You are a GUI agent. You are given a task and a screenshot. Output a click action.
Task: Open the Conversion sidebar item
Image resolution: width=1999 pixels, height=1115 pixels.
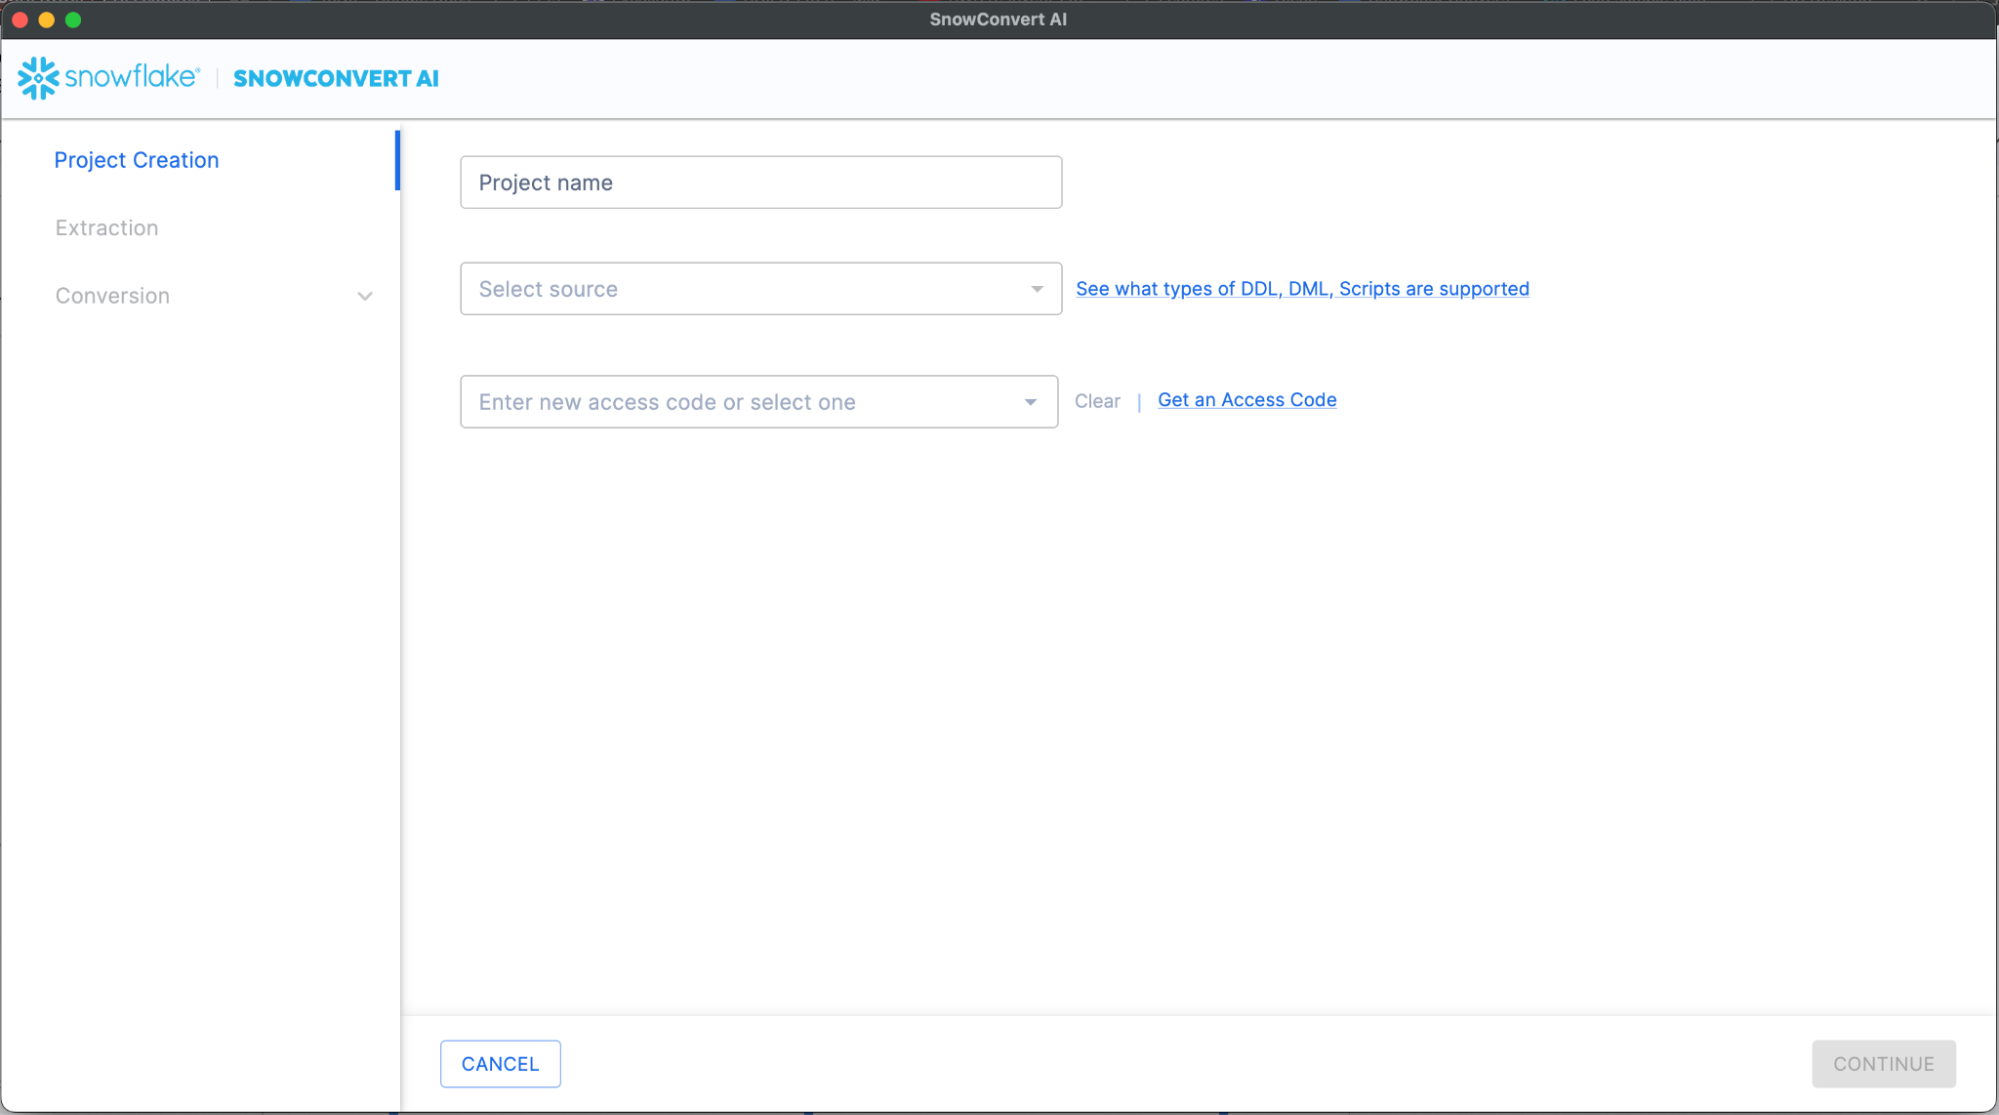click(112, 296)
